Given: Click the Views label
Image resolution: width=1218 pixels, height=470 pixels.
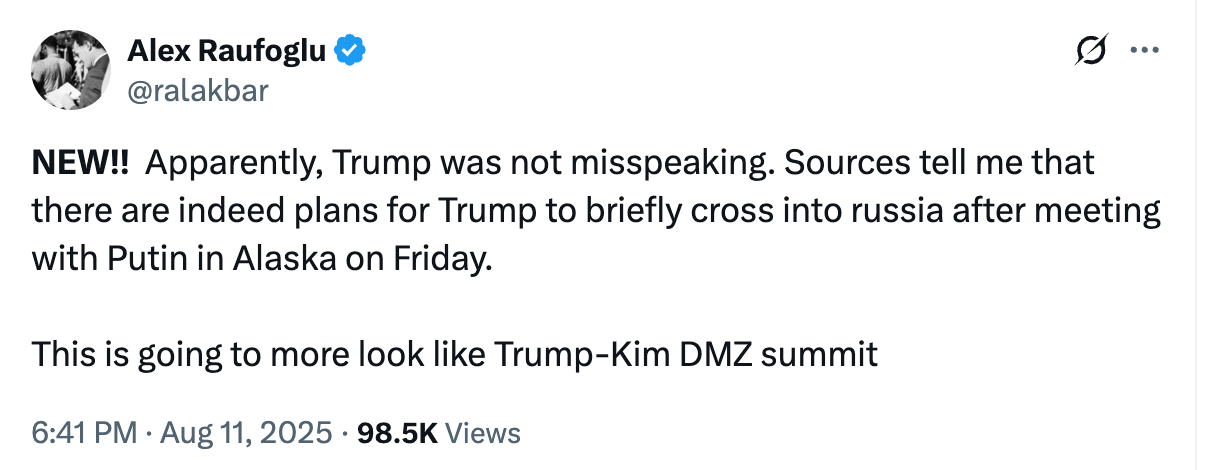Looking at the screenshot, I should pyautogui.click(x=483, y=433).
